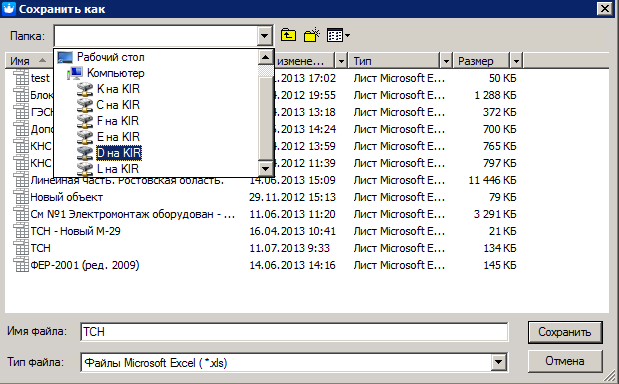The width and height of the screenshot is (619, 384).
Task: Click the scroll up arrow in folder list
Action: point(265,58)
